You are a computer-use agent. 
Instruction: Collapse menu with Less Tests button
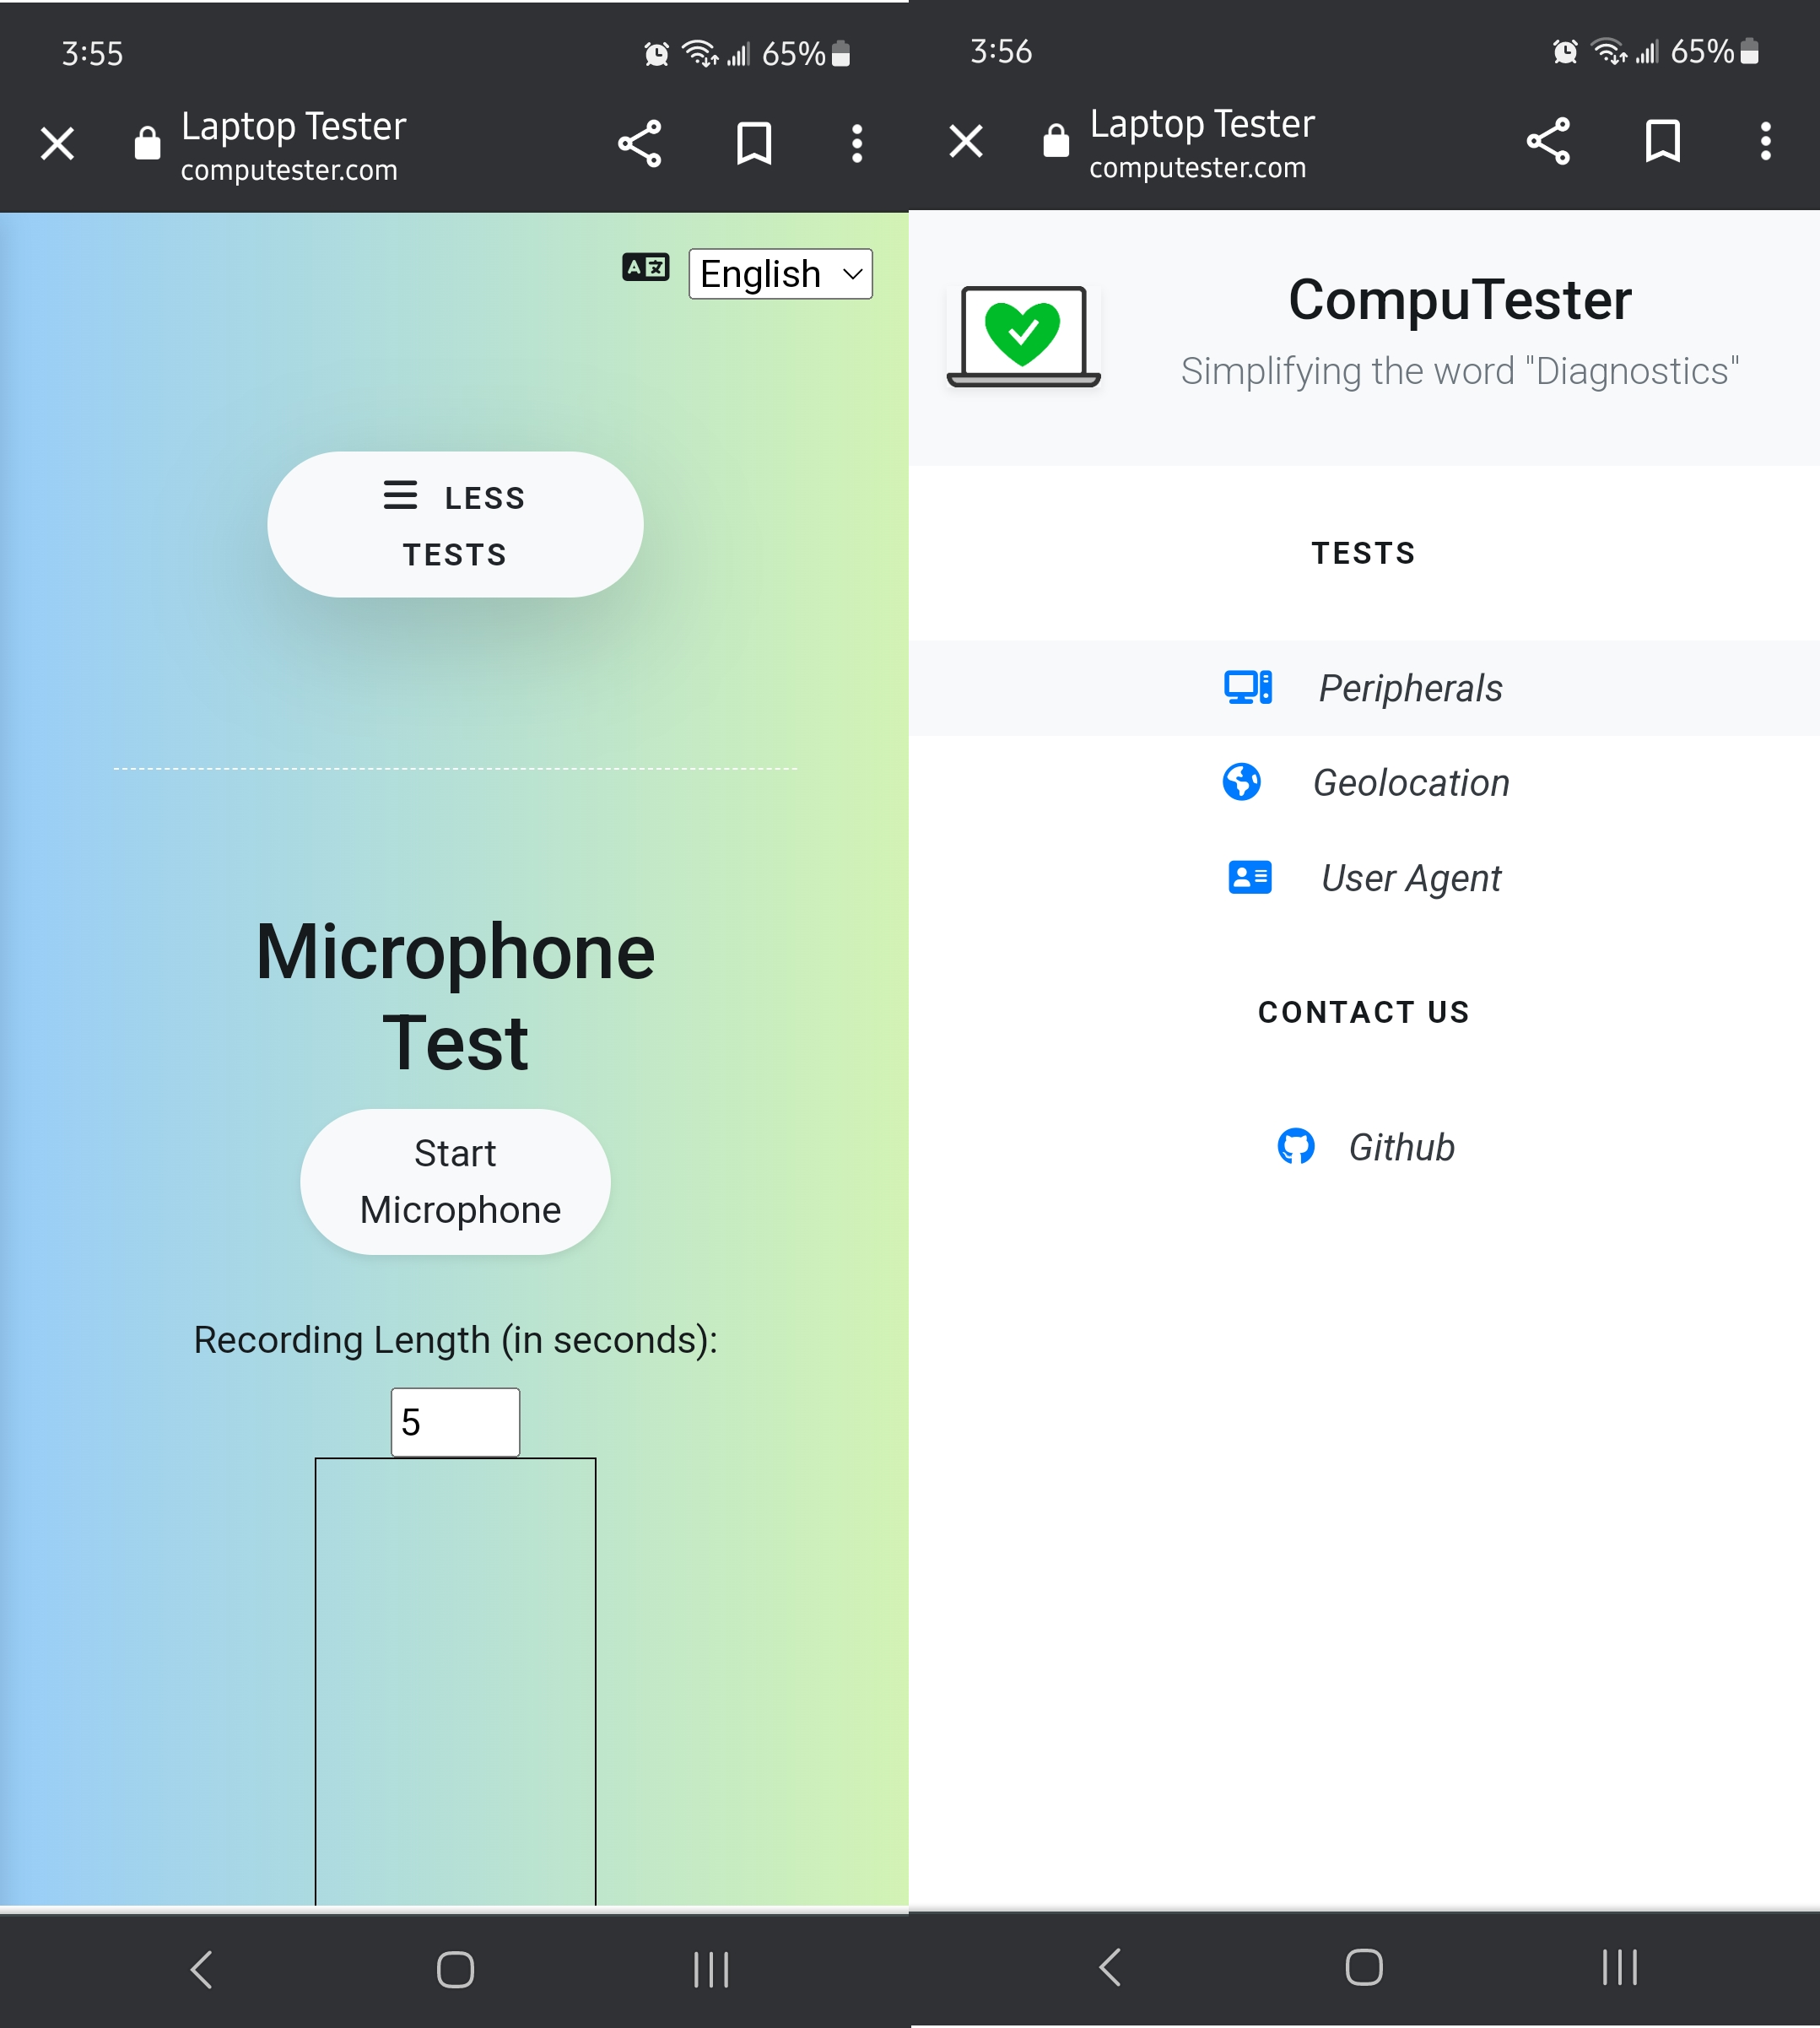click(x=455, y=525)
